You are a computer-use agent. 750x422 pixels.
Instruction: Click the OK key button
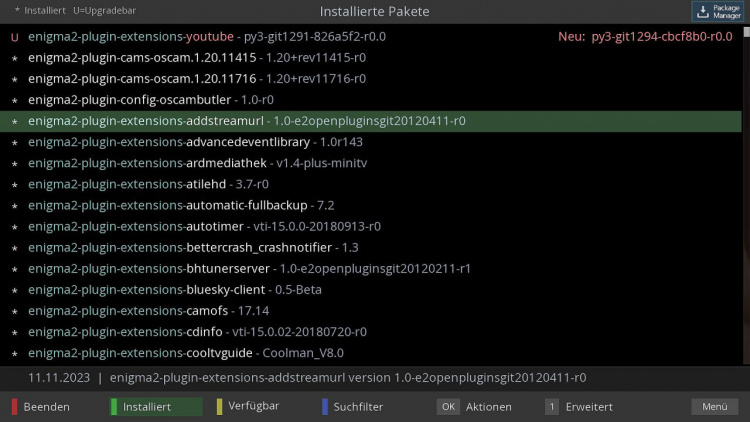[448, 407]
